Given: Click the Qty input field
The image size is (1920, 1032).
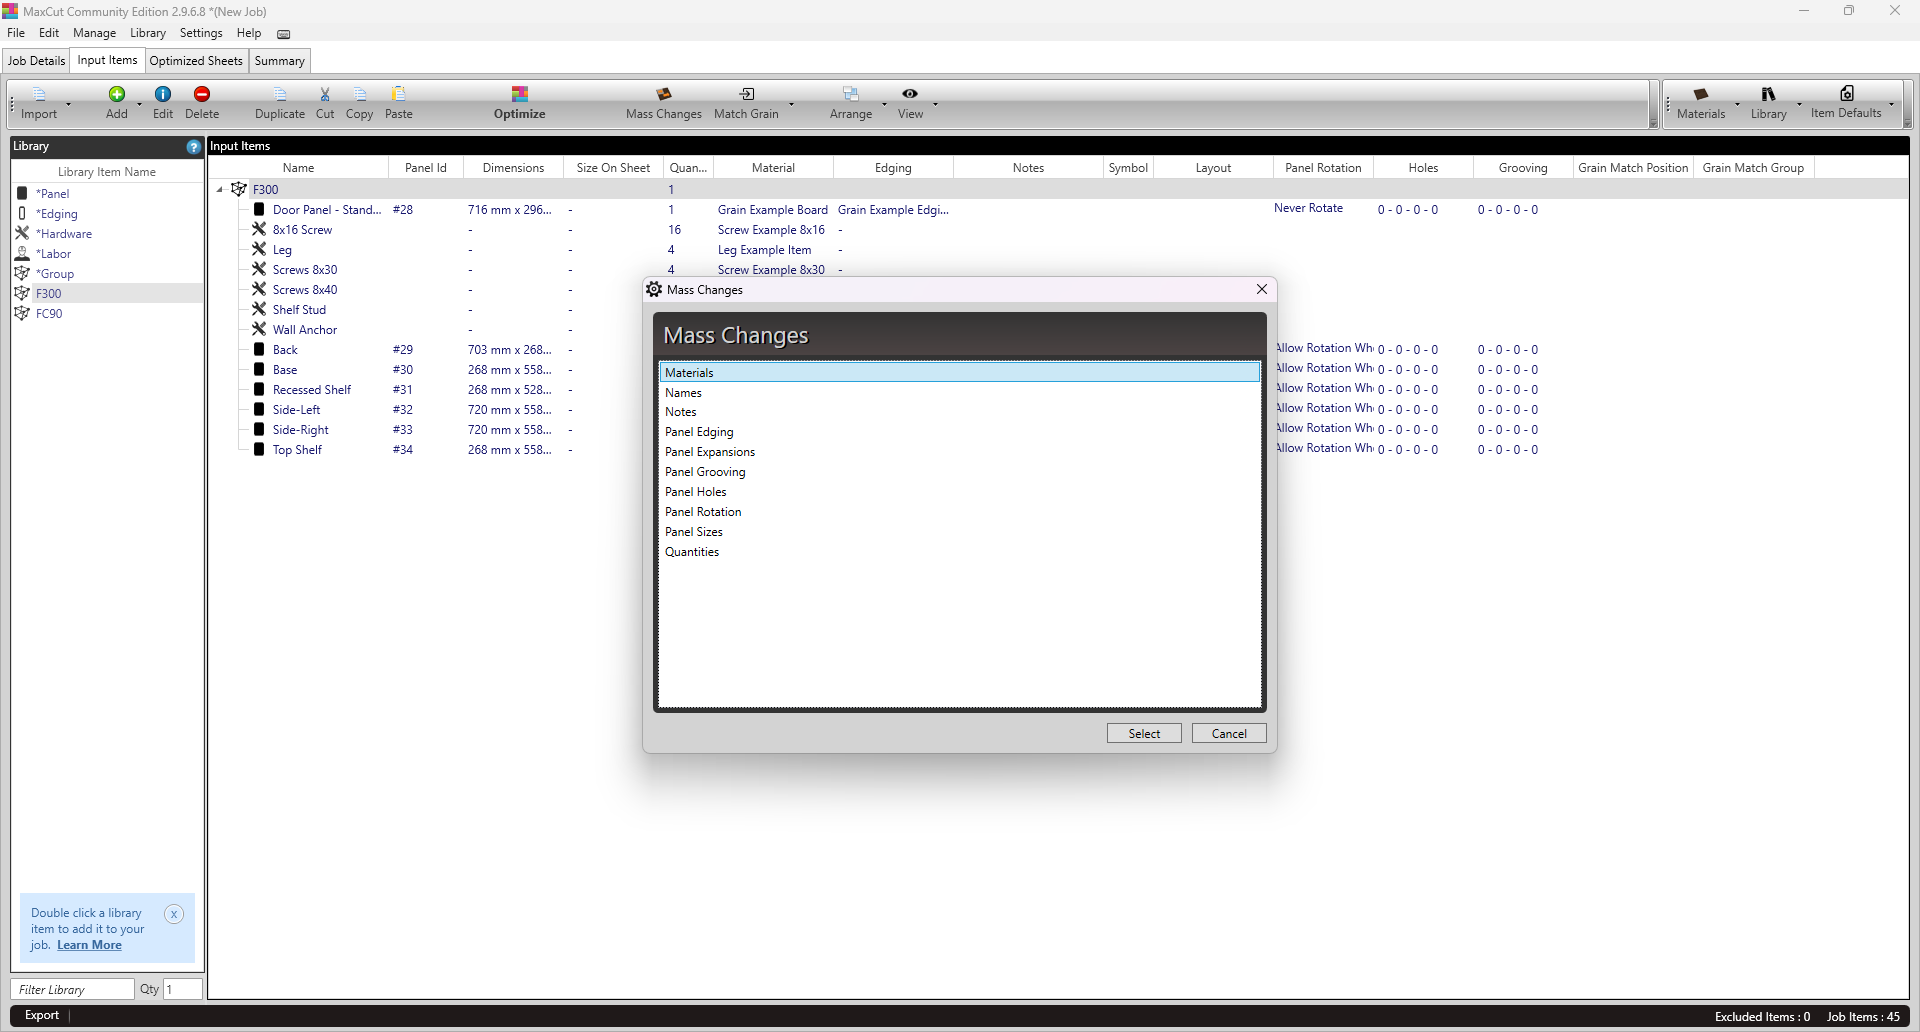Looking at the screenshot, I should point(183,989).
